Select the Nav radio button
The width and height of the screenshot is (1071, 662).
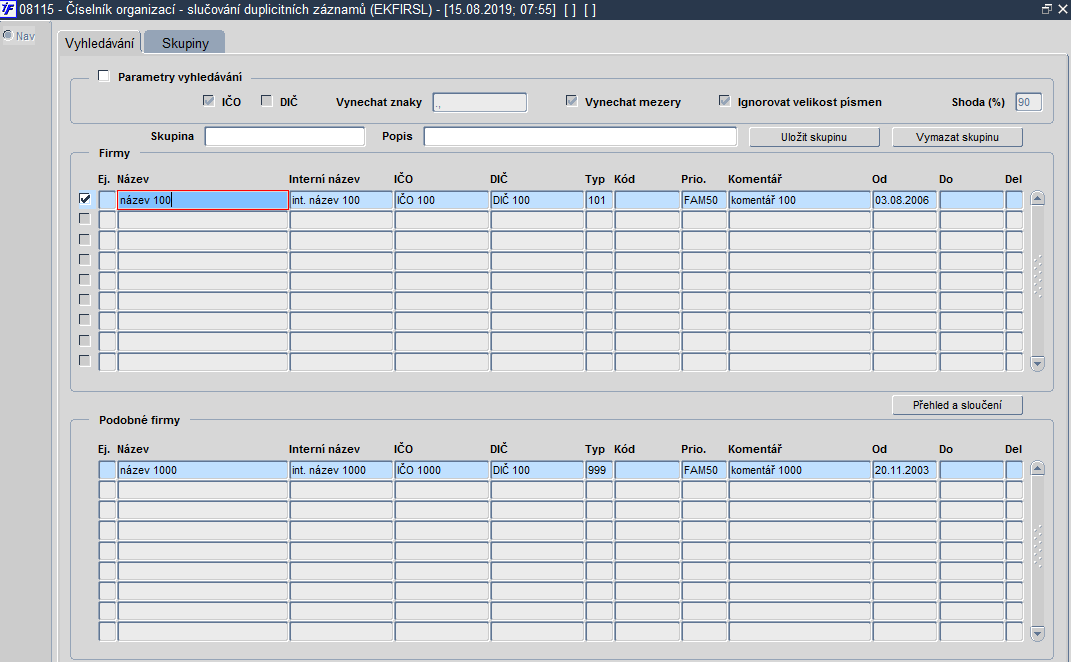click(x=8, y=35)
